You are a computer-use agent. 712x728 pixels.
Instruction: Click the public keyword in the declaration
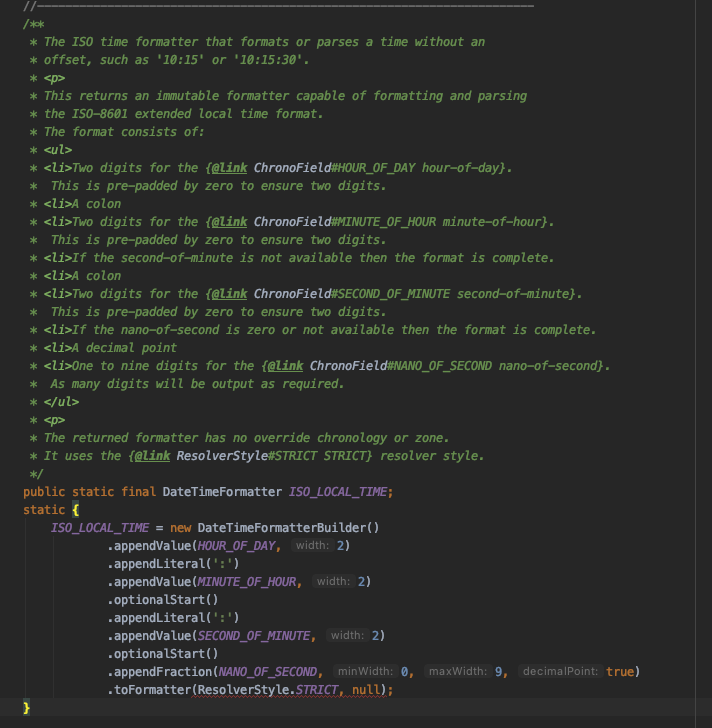pos(44,492)
